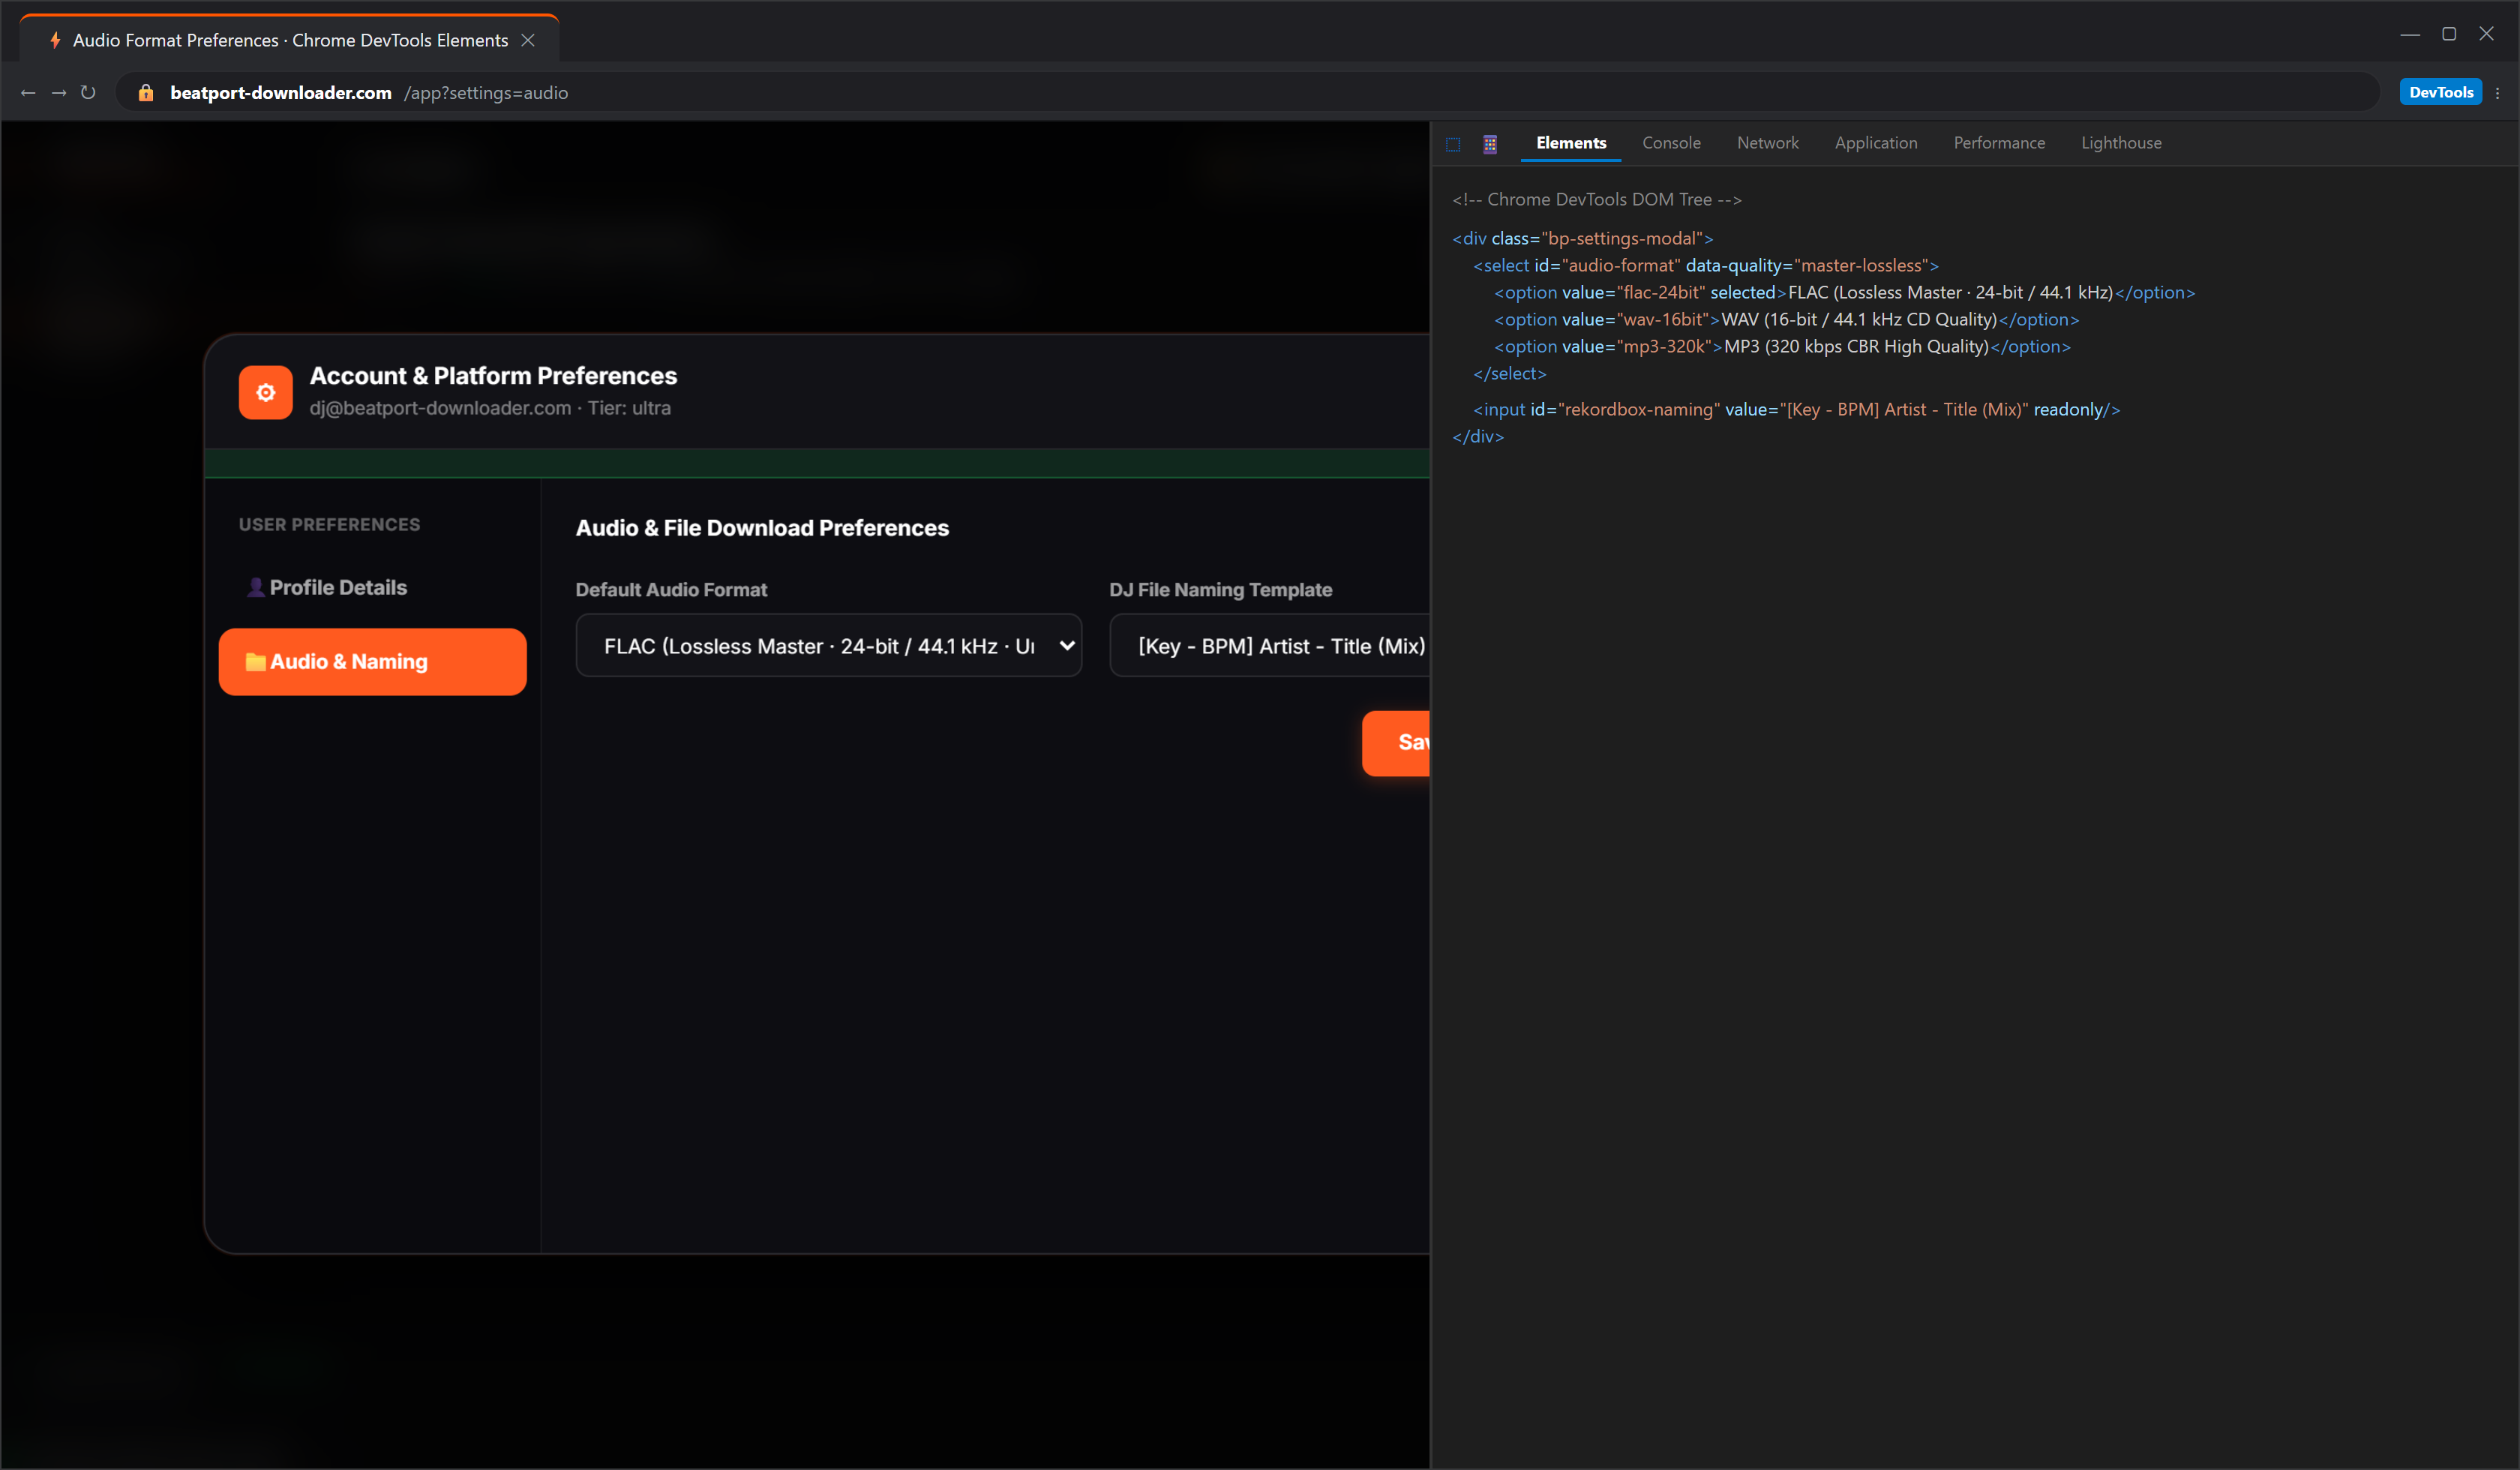The width and height of the screenshot is (2520, 1470).
Task: Click the orange Save button
Action: pyautogui.click(x=1396, y=742)
